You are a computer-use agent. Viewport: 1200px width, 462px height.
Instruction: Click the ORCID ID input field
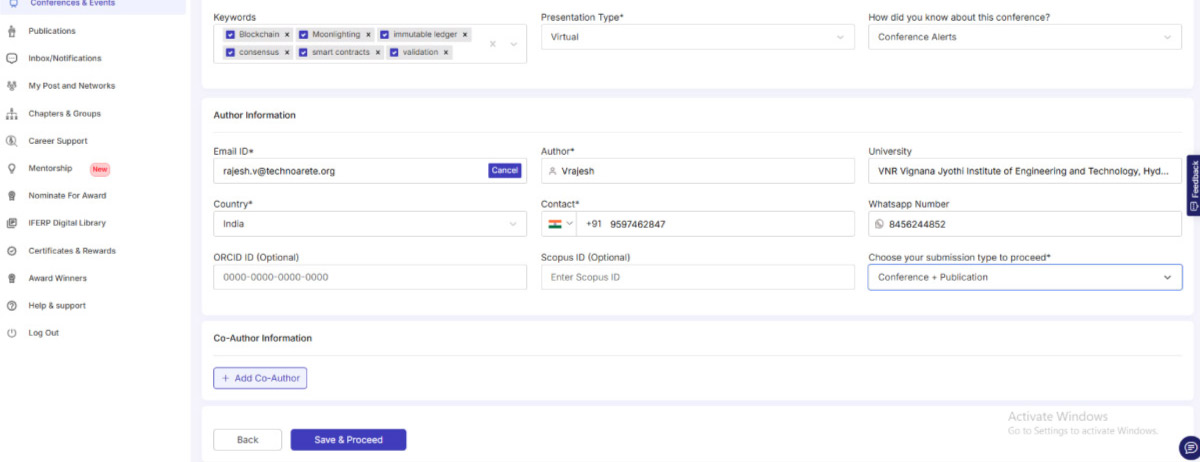(x=370, y=277)
